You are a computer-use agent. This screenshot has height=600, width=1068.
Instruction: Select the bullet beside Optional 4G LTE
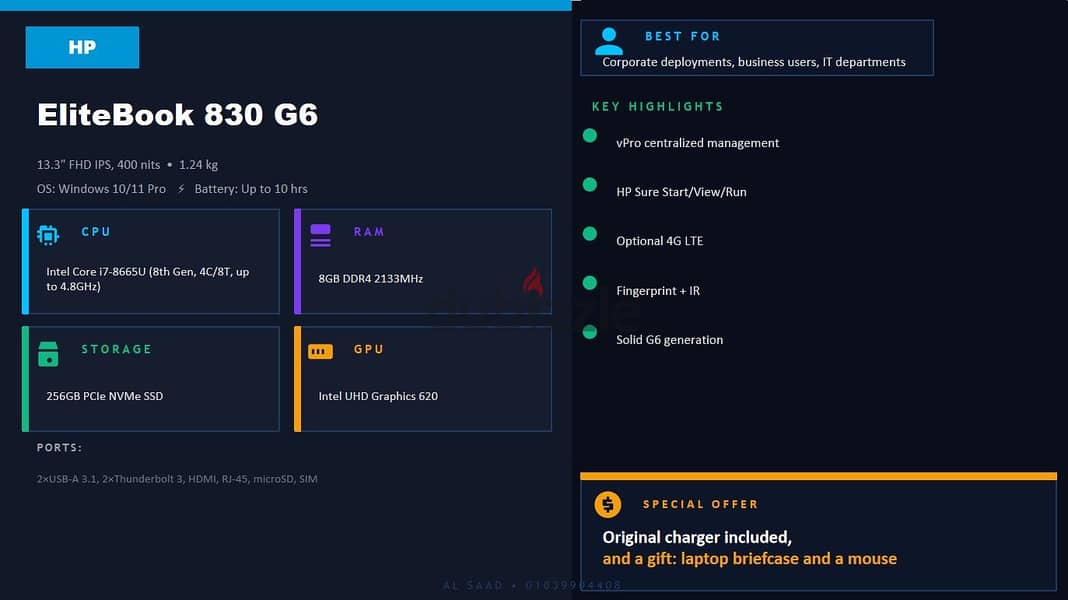coord(590,234)
